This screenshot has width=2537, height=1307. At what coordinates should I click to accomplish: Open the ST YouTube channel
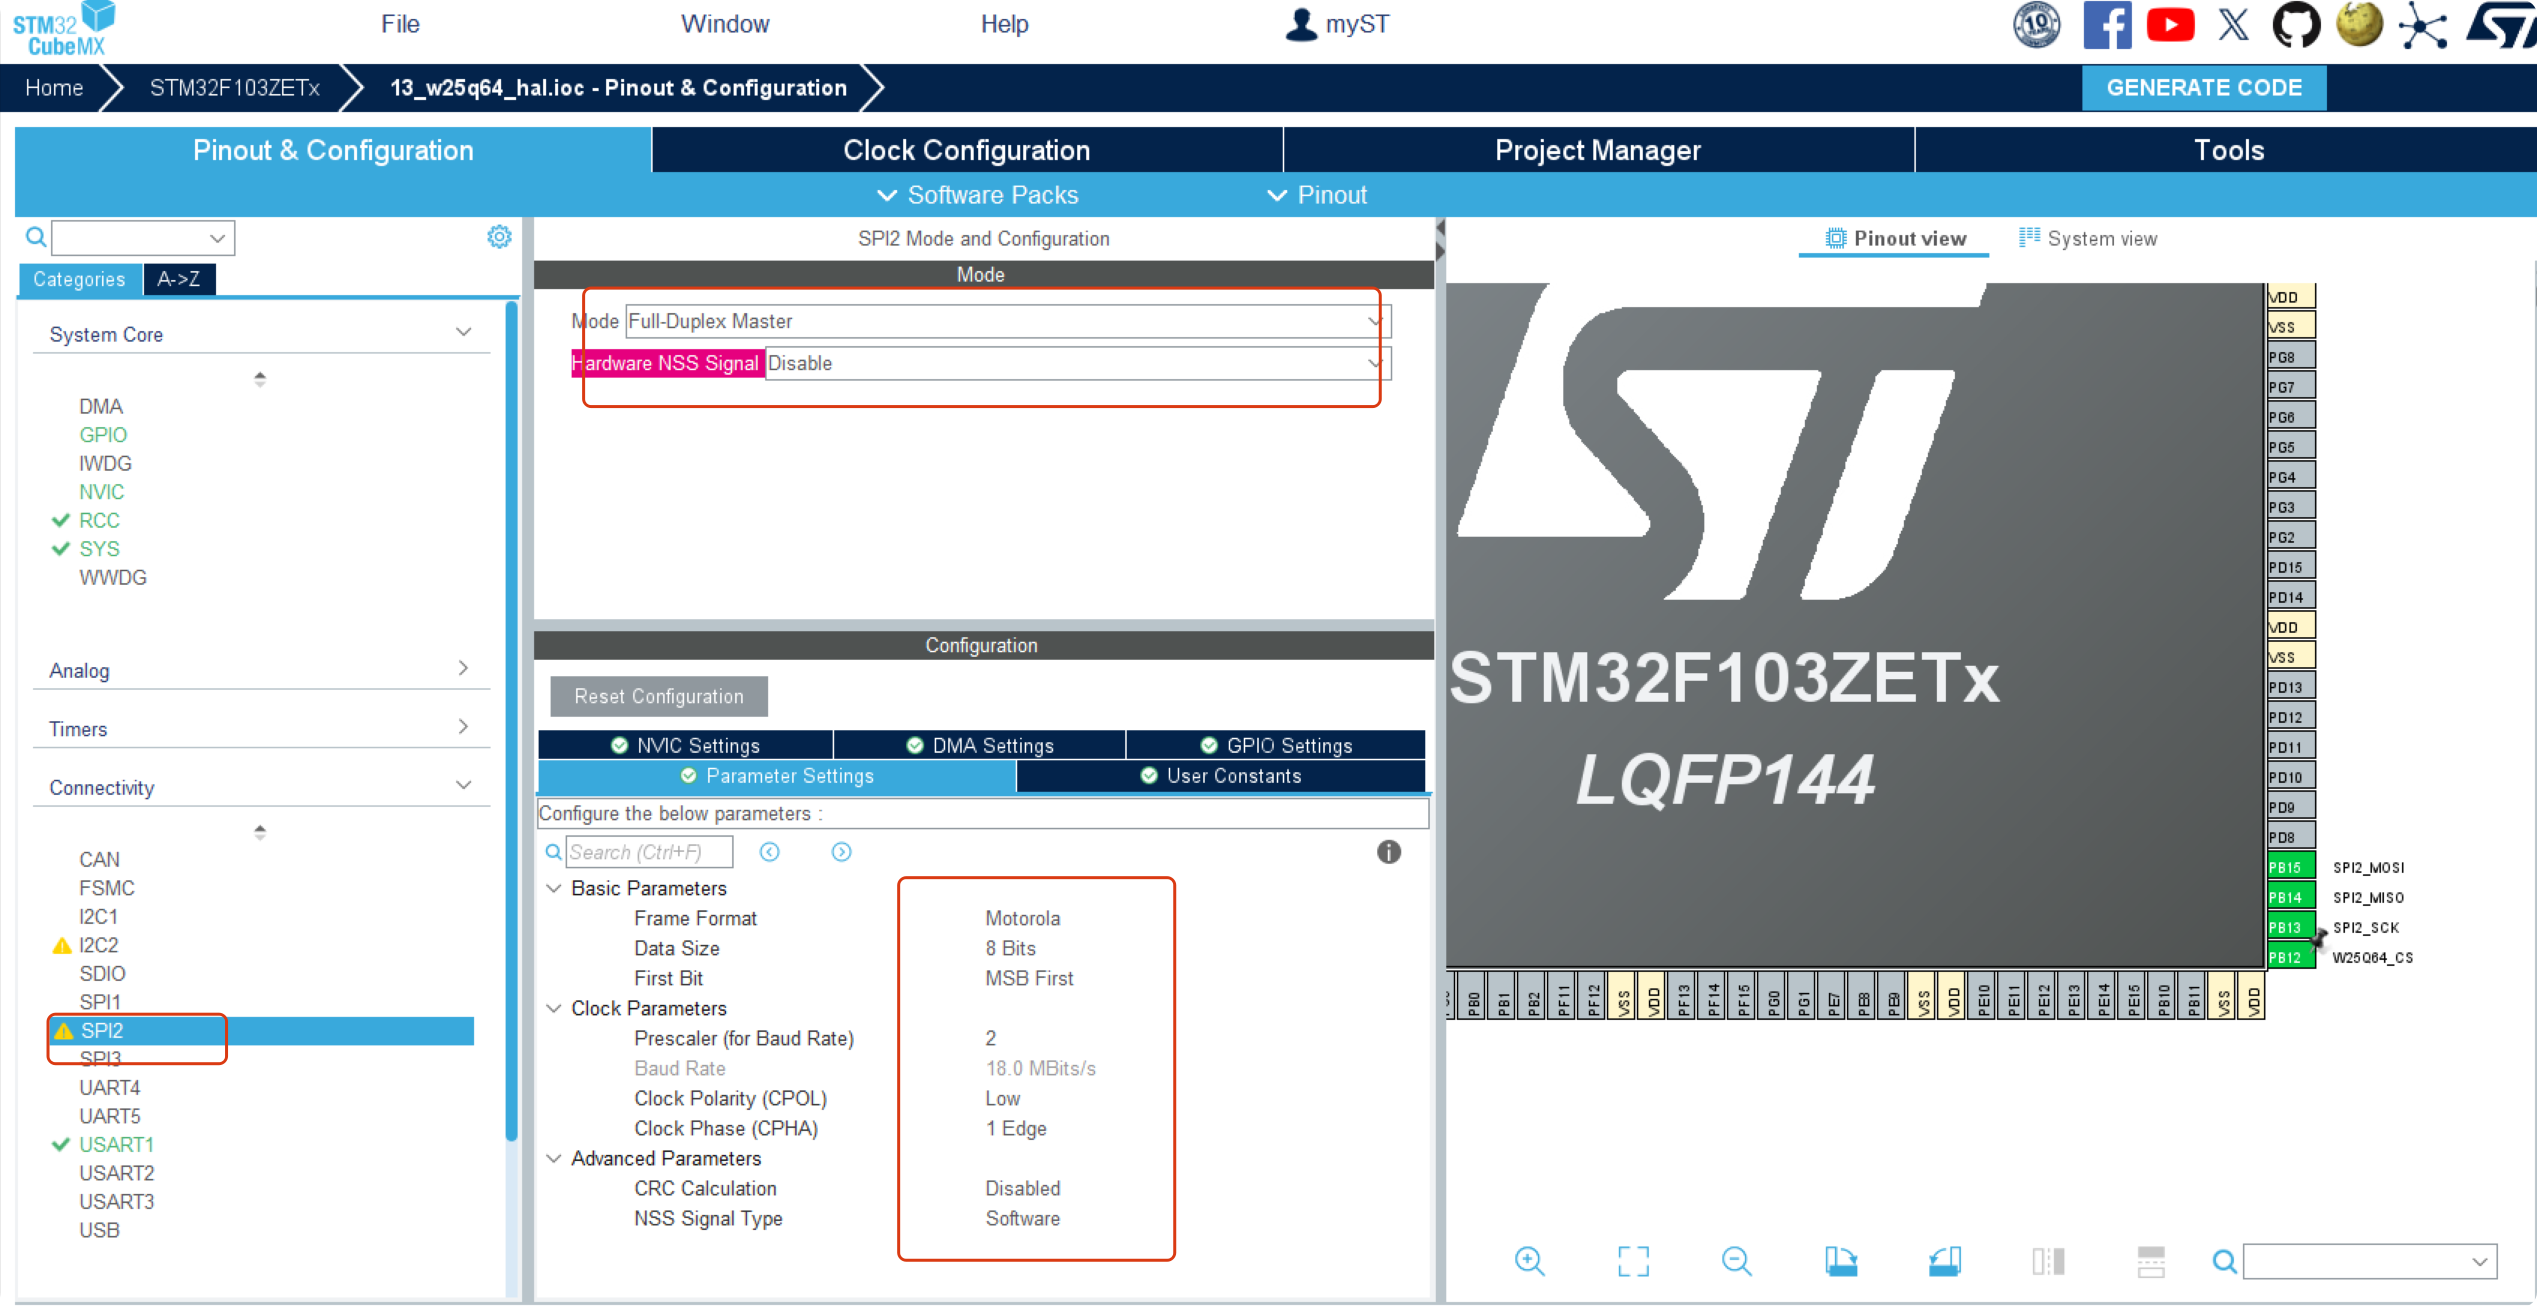(2171, 24)
